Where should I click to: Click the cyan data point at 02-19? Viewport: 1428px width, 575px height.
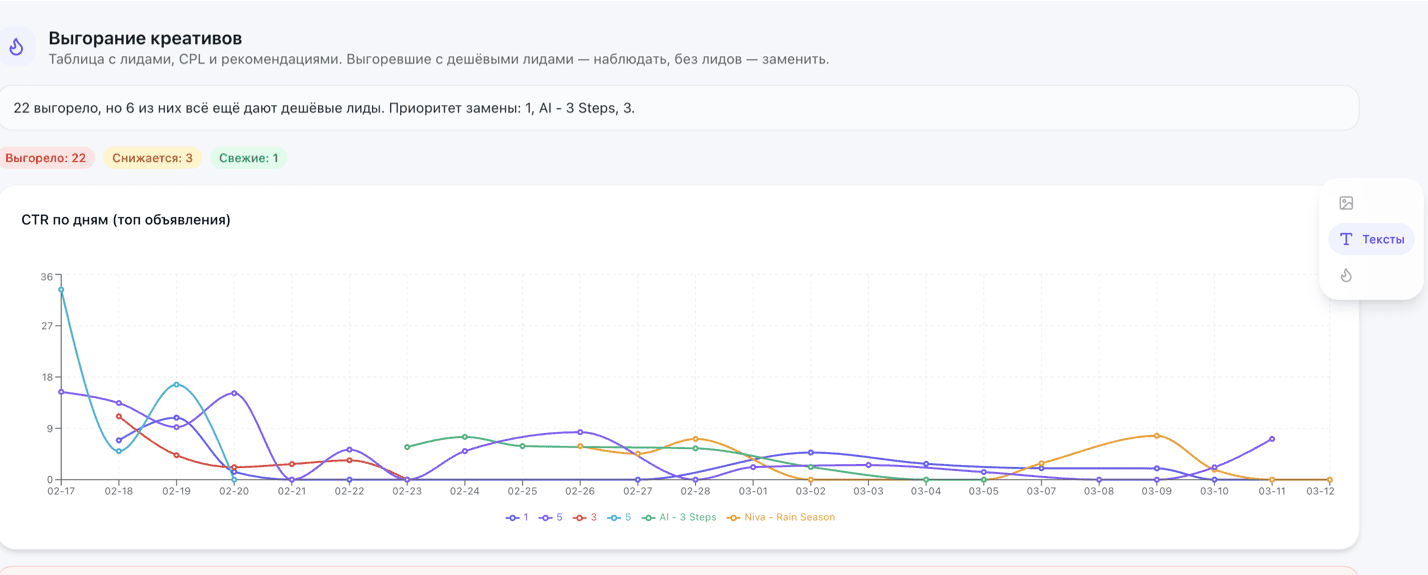tap(177, 384)
